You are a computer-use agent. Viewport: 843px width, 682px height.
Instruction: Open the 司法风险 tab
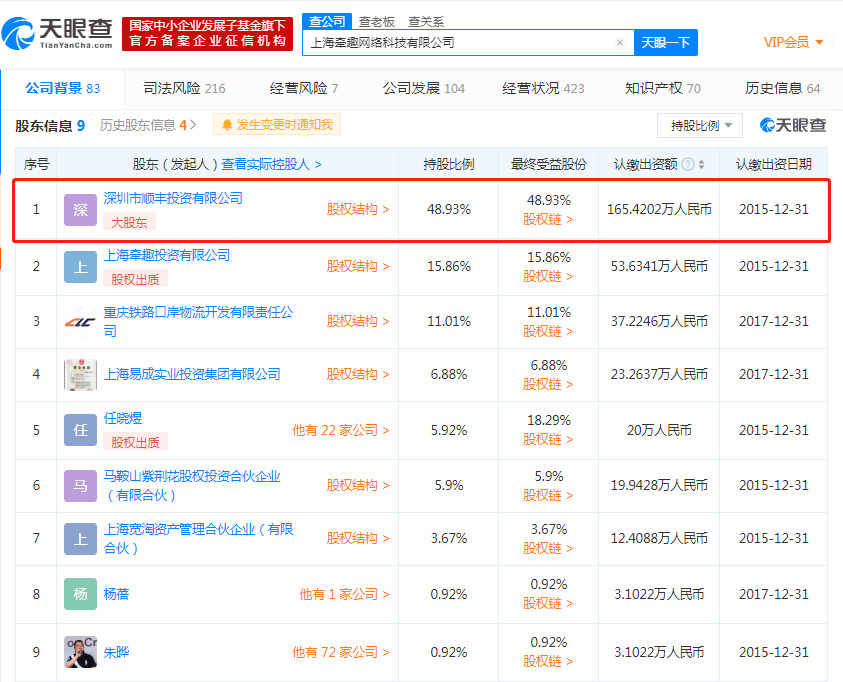[x=184, y=88]
